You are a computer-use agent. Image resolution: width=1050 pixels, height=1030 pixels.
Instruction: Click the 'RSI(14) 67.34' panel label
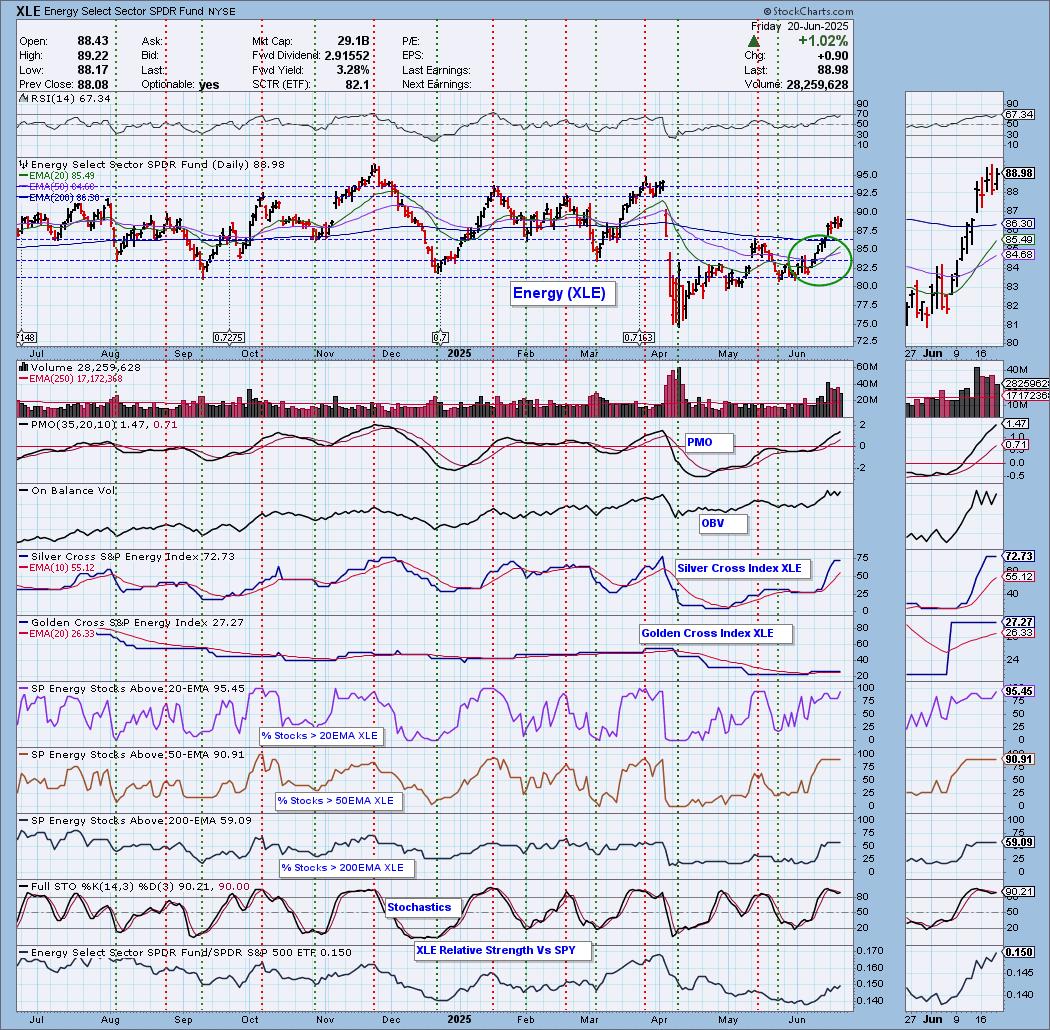[x=65, y=98]
